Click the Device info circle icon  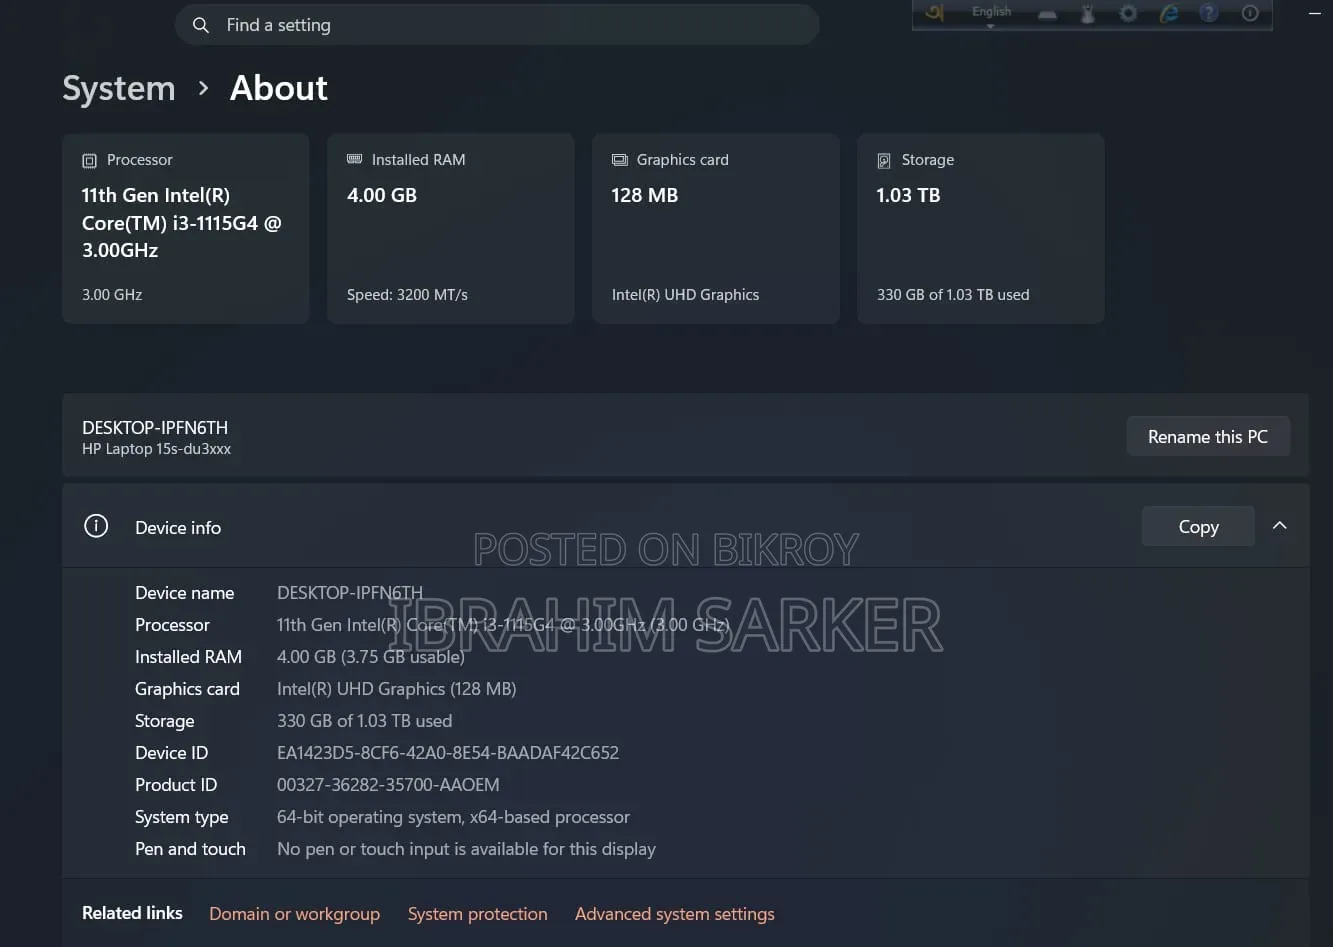[96, 526]
